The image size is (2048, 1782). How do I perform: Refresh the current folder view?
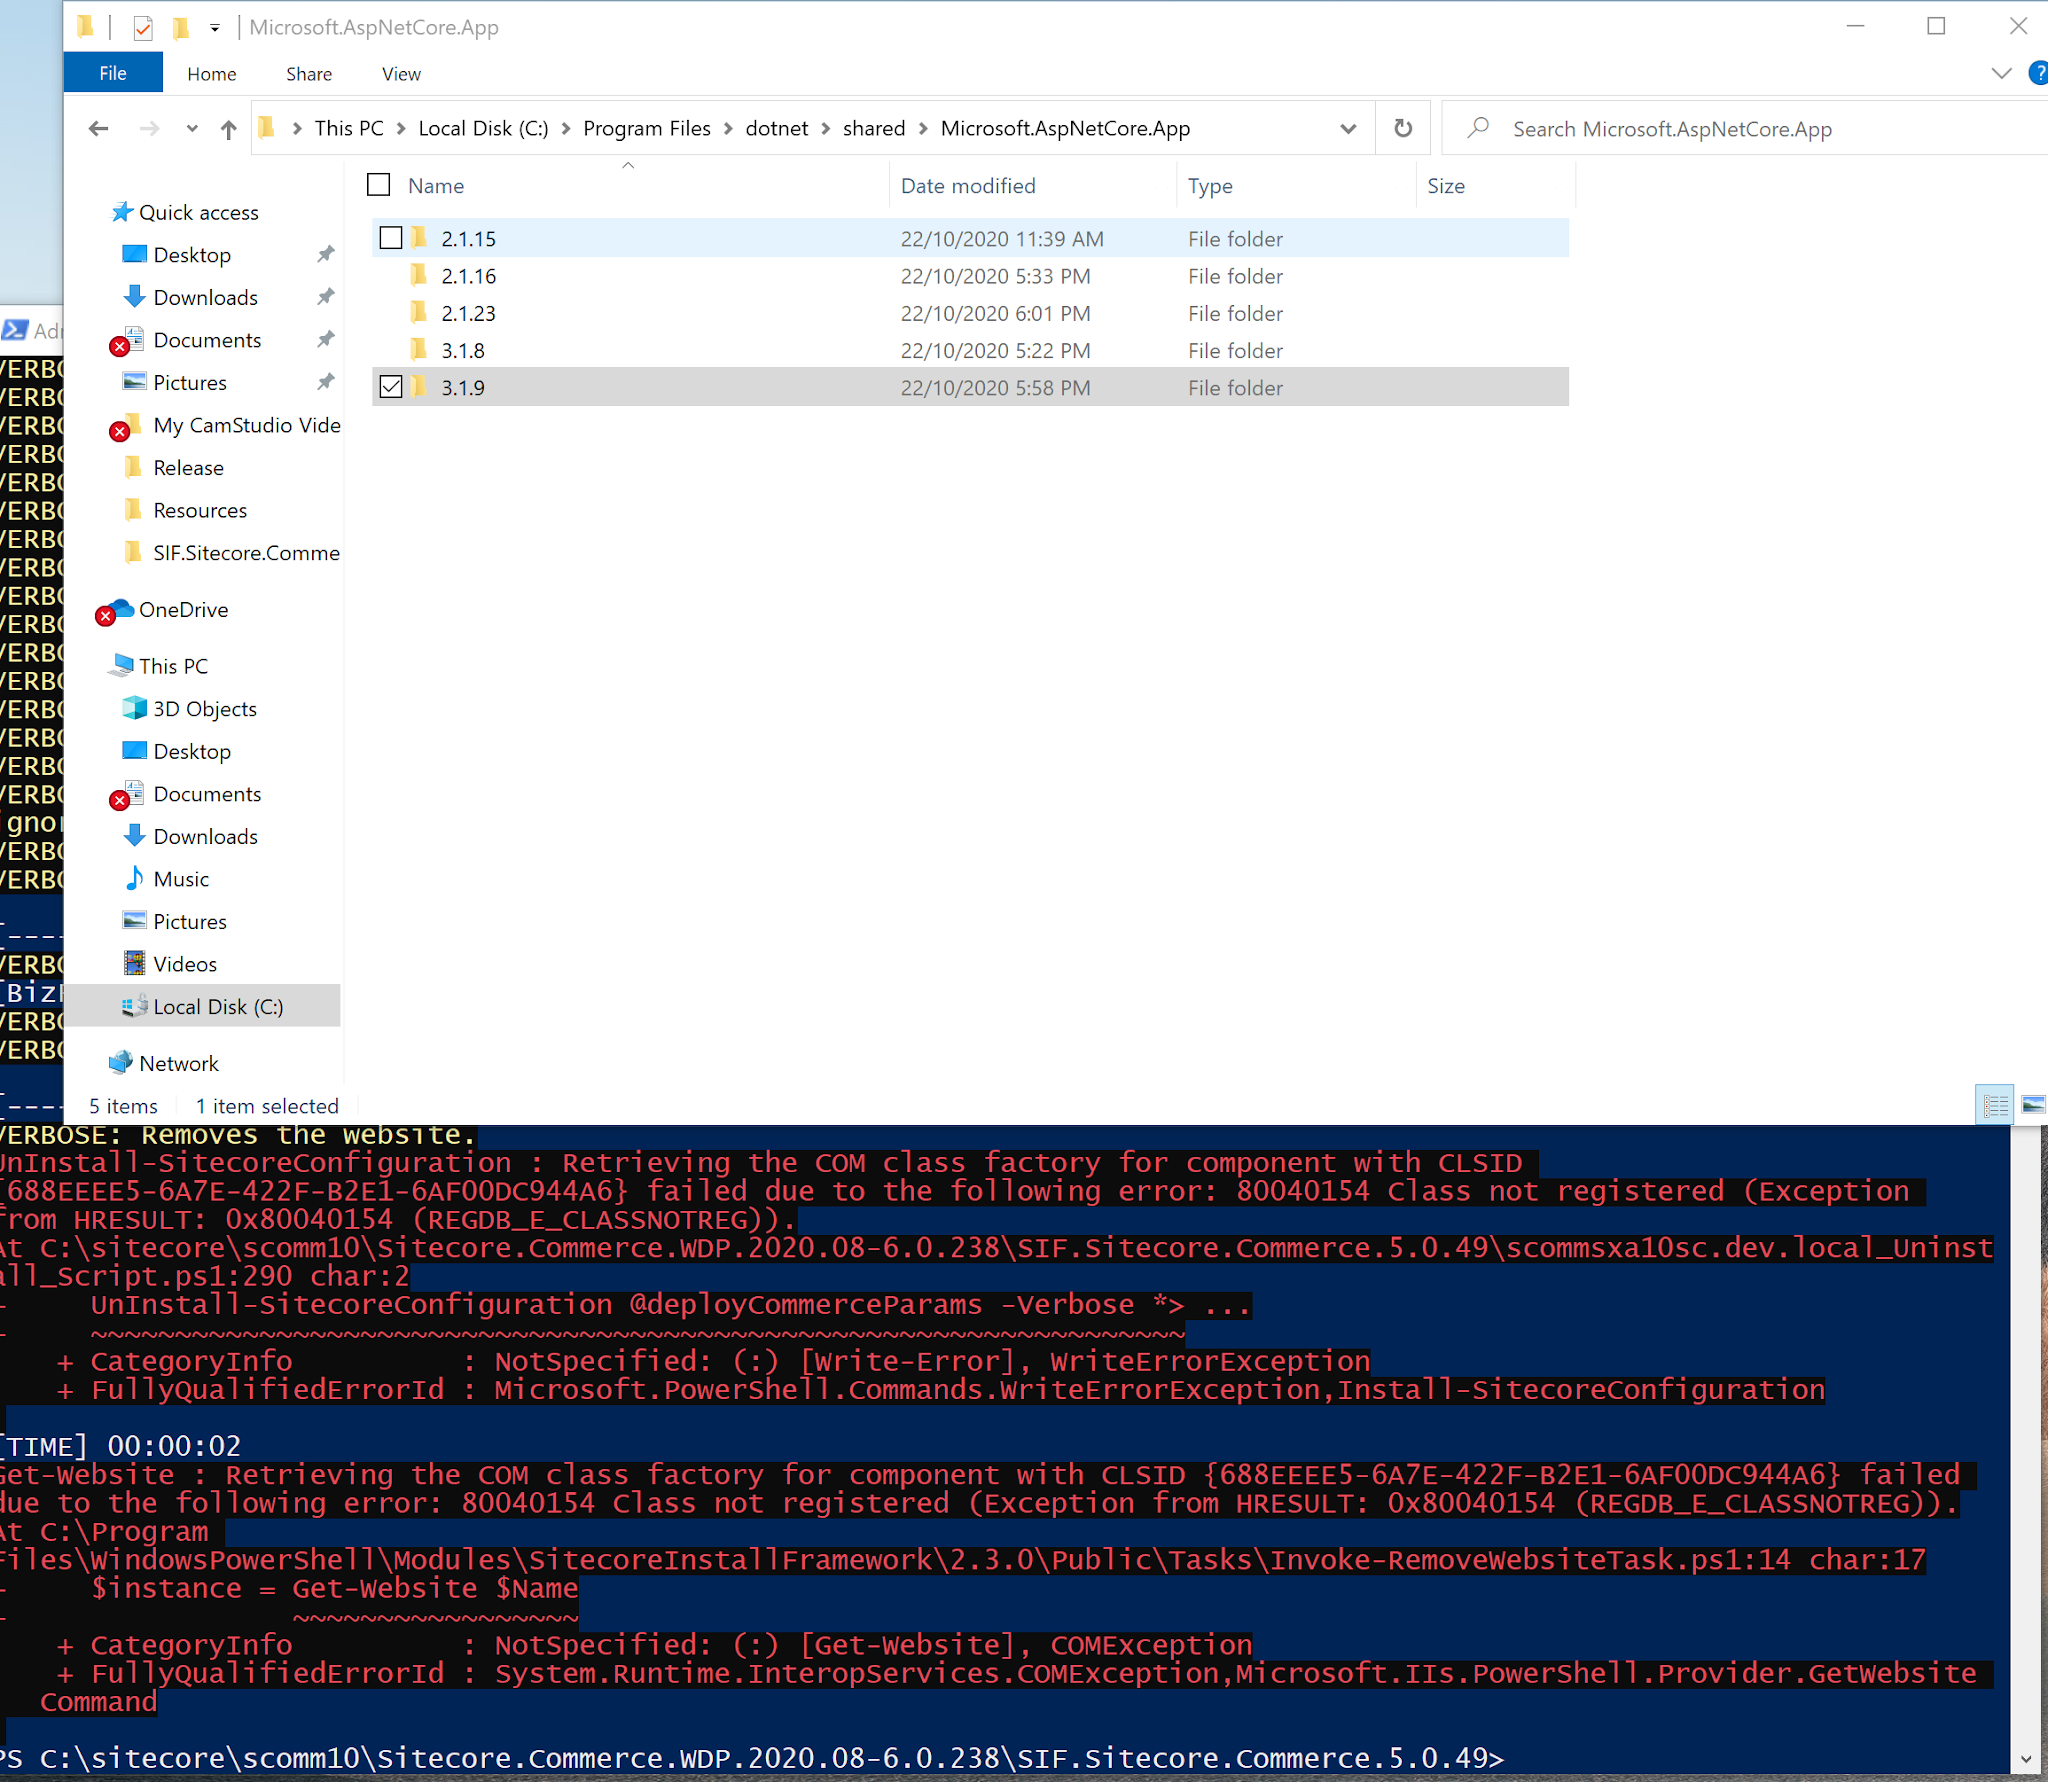pyautogui.click(x=1403, y=128)
